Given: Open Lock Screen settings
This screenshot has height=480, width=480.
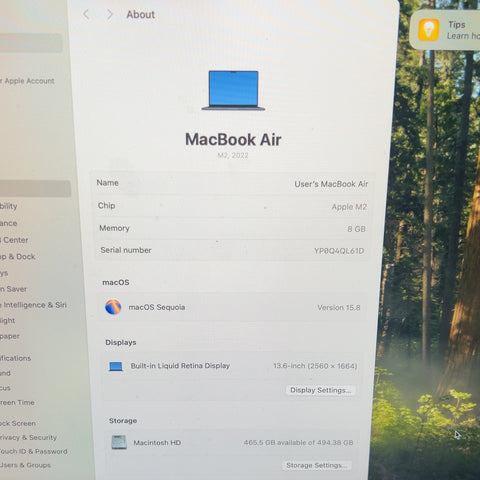Looking at the screenshot, I should 18,423.
